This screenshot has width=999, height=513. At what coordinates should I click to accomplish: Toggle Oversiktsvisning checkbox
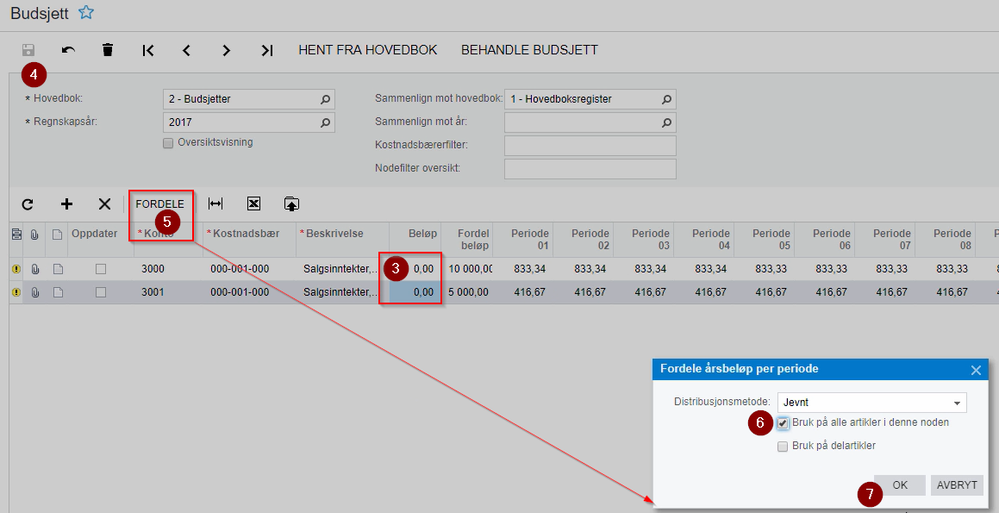(x=168, y=143)
